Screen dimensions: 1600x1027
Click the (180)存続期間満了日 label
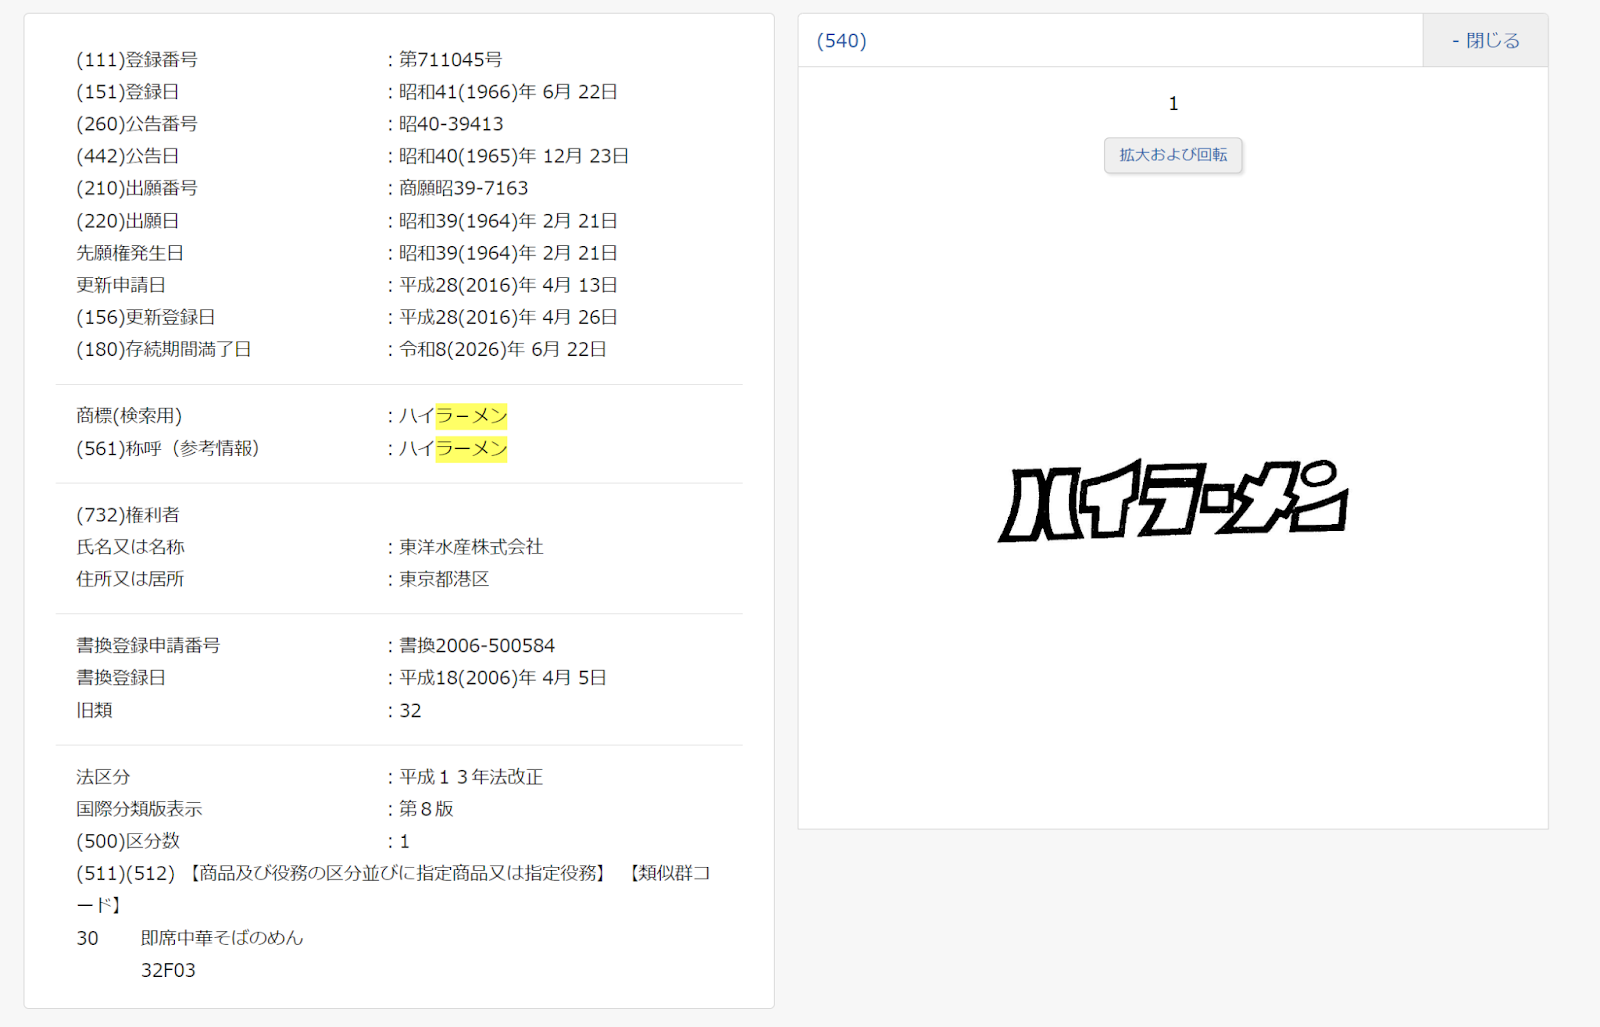coord(164,349)
